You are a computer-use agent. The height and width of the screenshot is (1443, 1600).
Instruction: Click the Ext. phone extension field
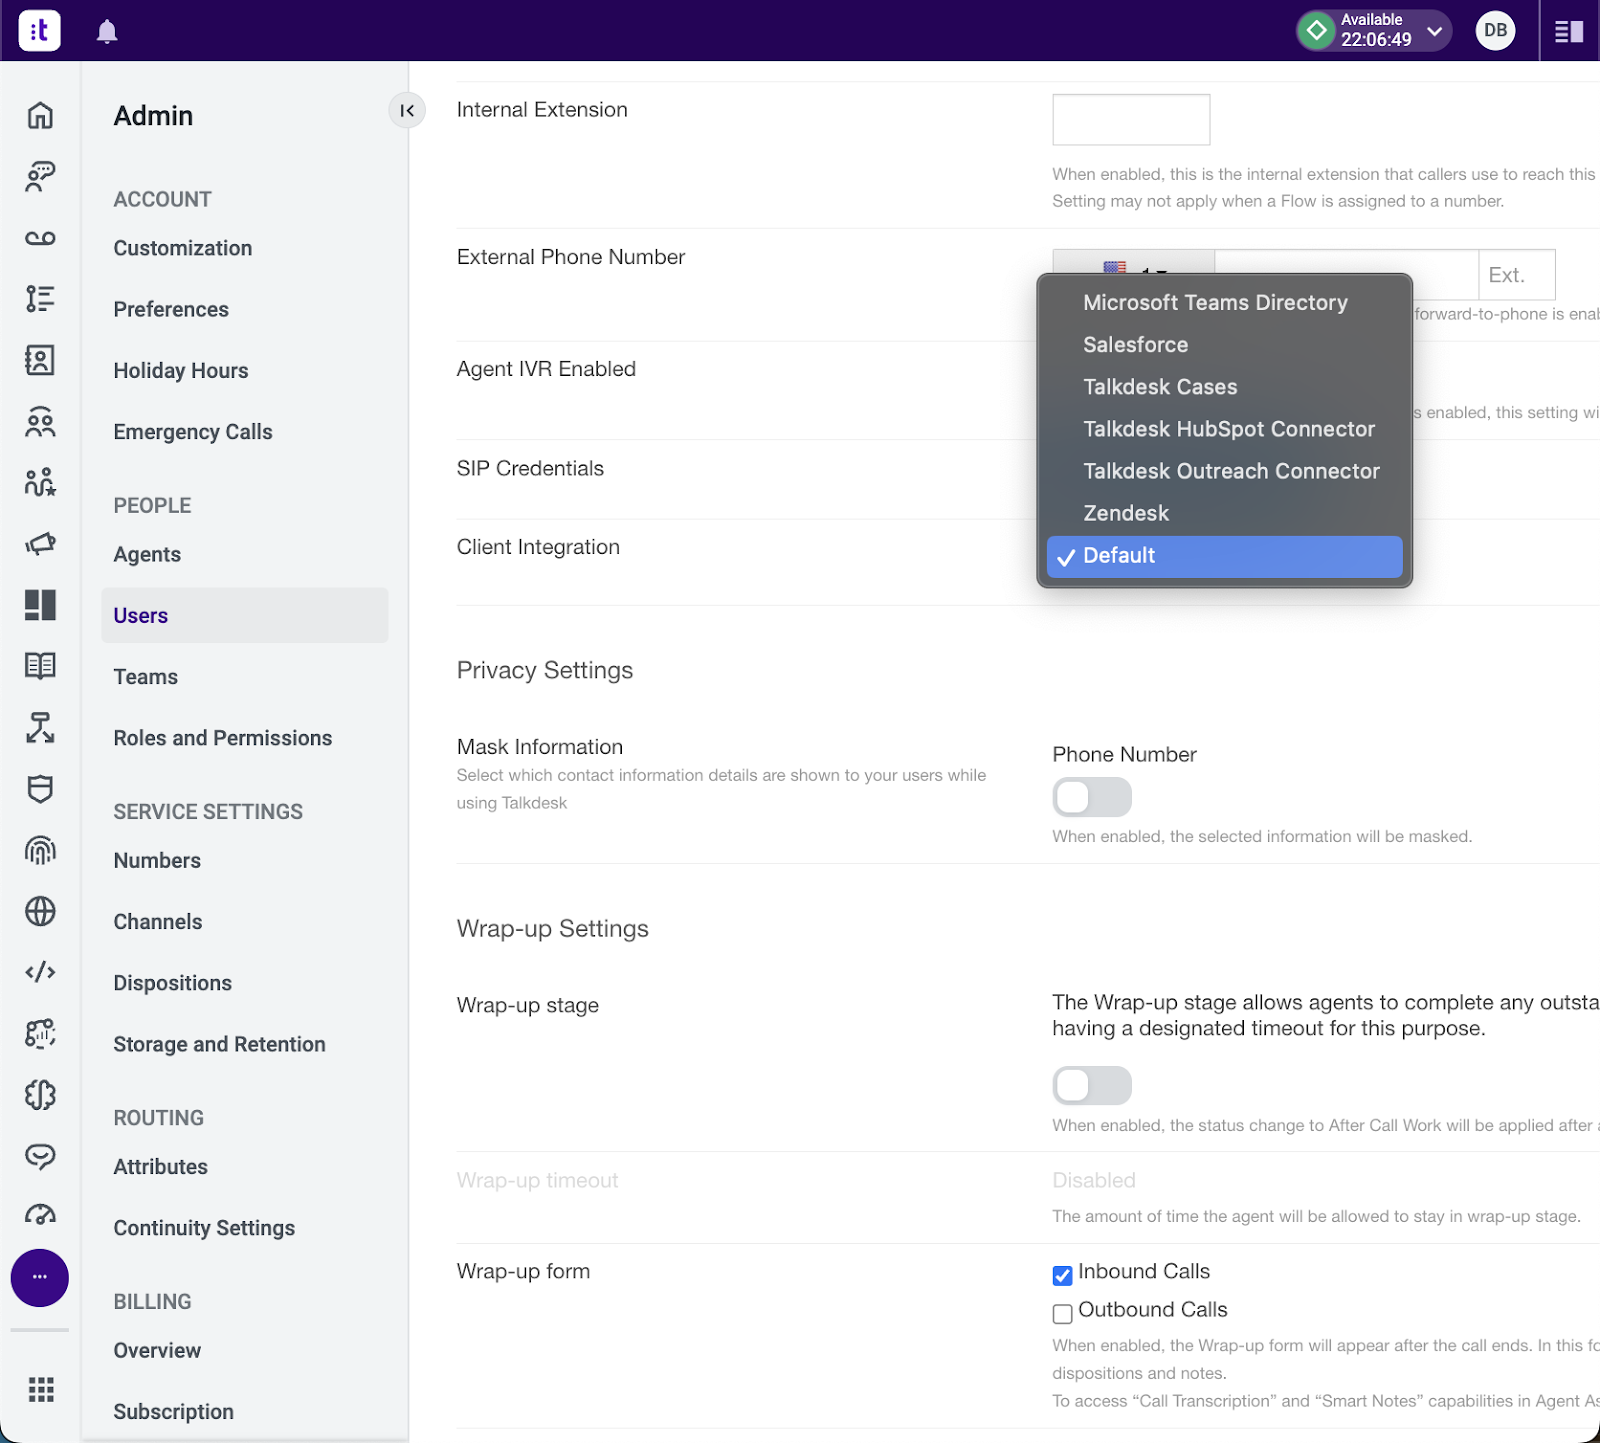click(x=1517, y=275)
